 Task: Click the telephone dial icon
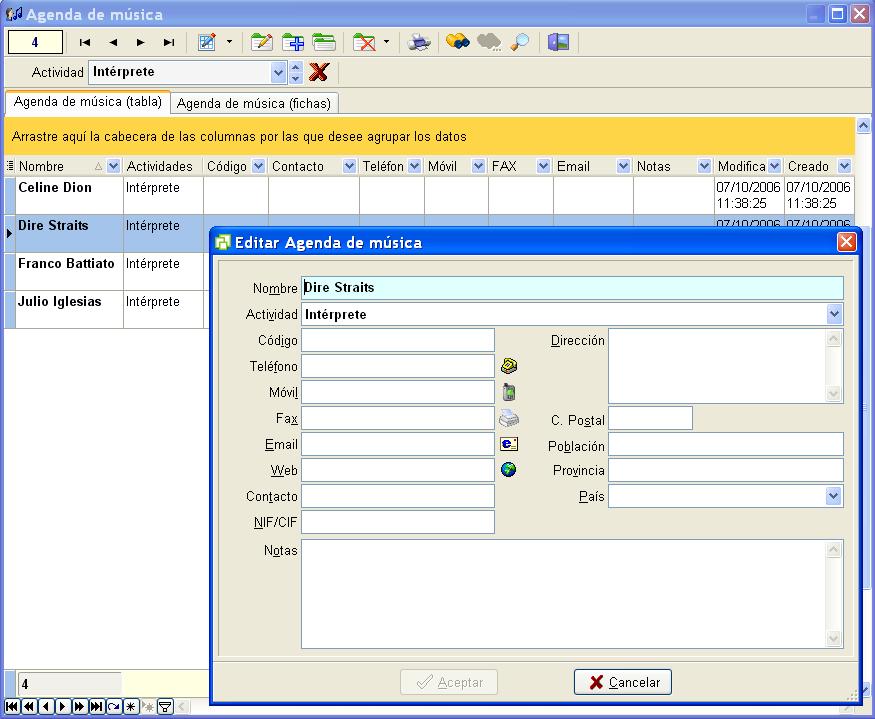[x=509, y=366]
